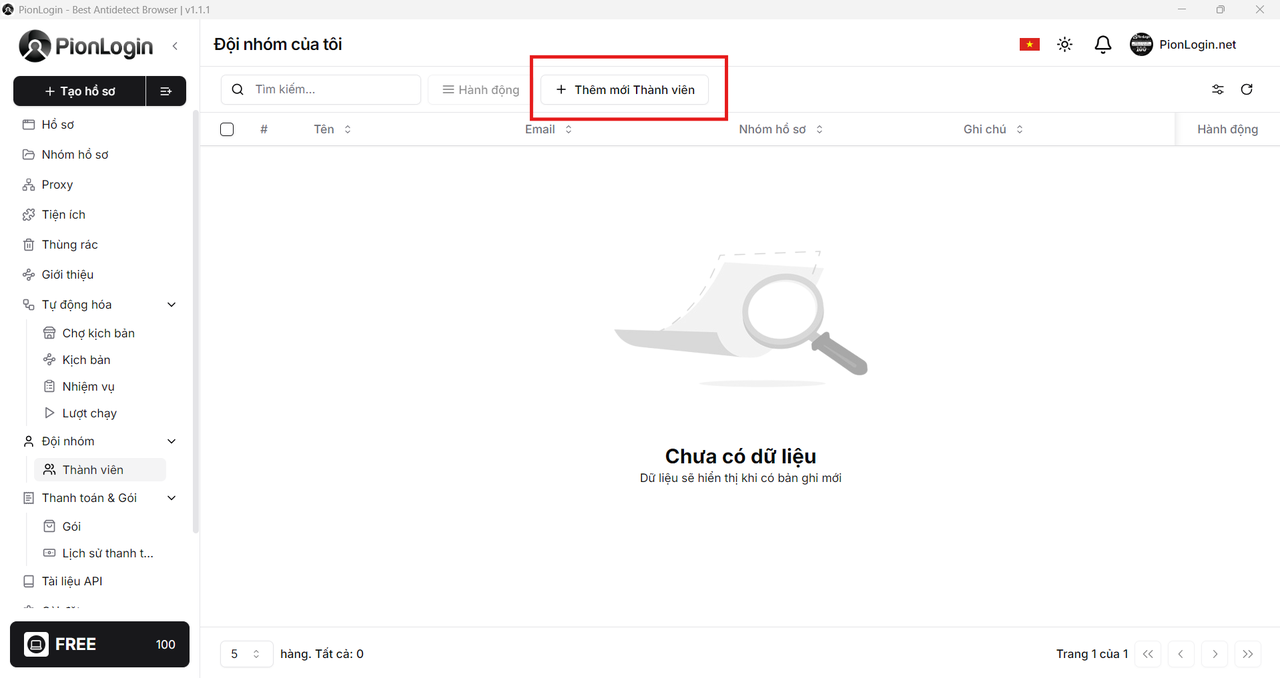Click the PionLogin.net account avatar
Image resolution: width=1280 pixels, height=678 pixels.
[x=1141, y=45]
